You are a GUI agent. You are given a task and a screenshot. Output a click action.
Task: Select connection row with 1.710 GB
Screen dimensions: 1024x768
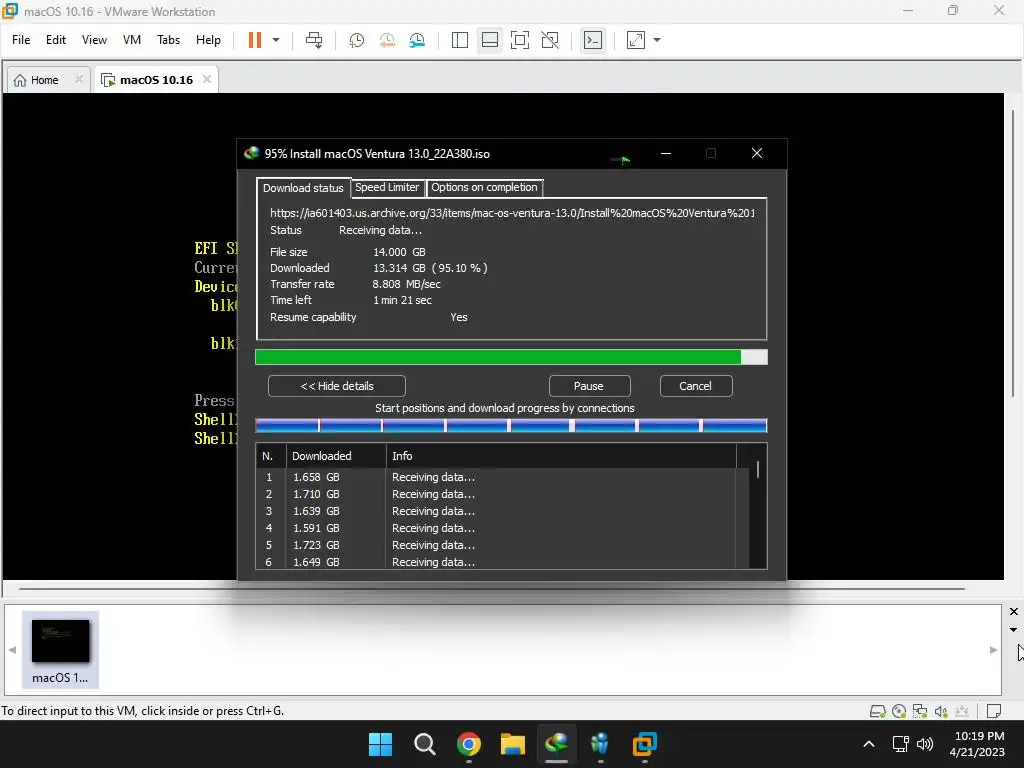502,494
